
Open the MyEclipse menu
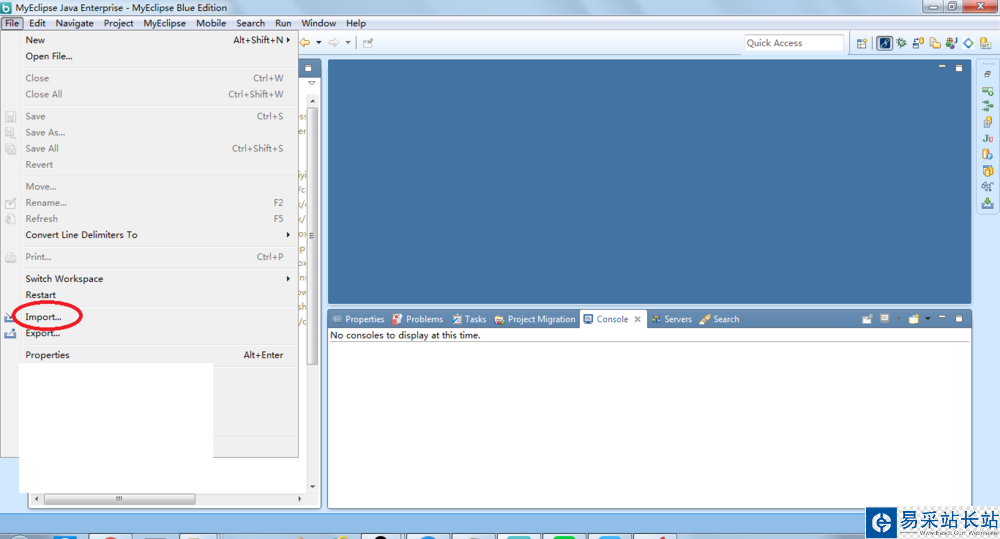pyautogui.click(x=165, y=23)
